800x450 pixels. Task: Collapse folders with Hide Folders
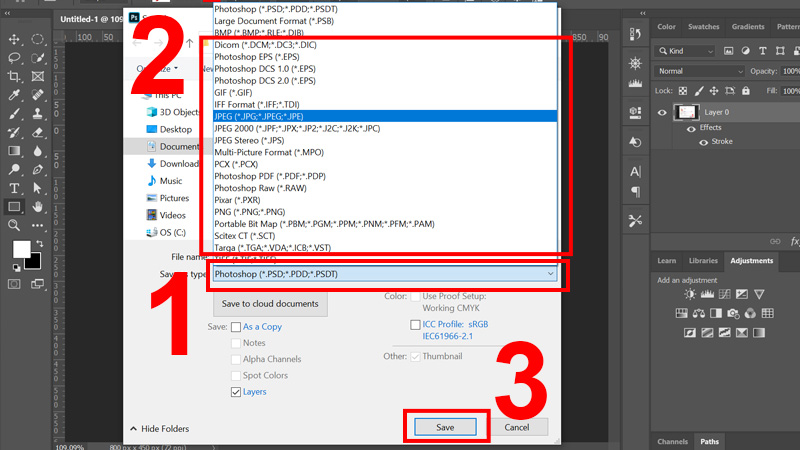(160, 429)
